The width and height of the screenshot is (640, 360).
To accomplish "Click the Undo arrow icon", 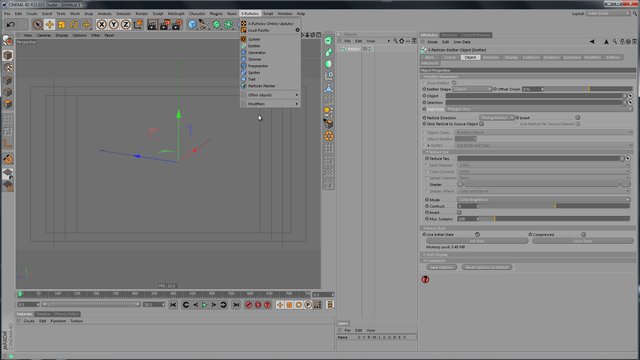I will coord(11,24).
